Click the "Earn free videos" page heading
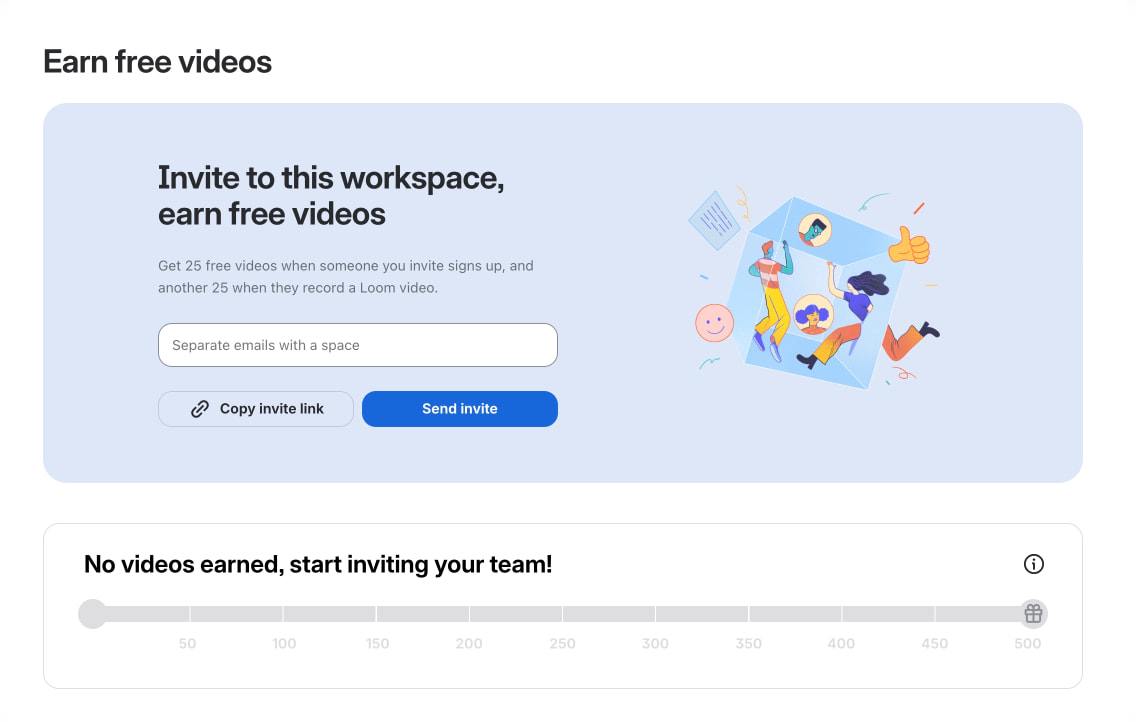This screenshot has height=722, width=1136. click(157, 62)
